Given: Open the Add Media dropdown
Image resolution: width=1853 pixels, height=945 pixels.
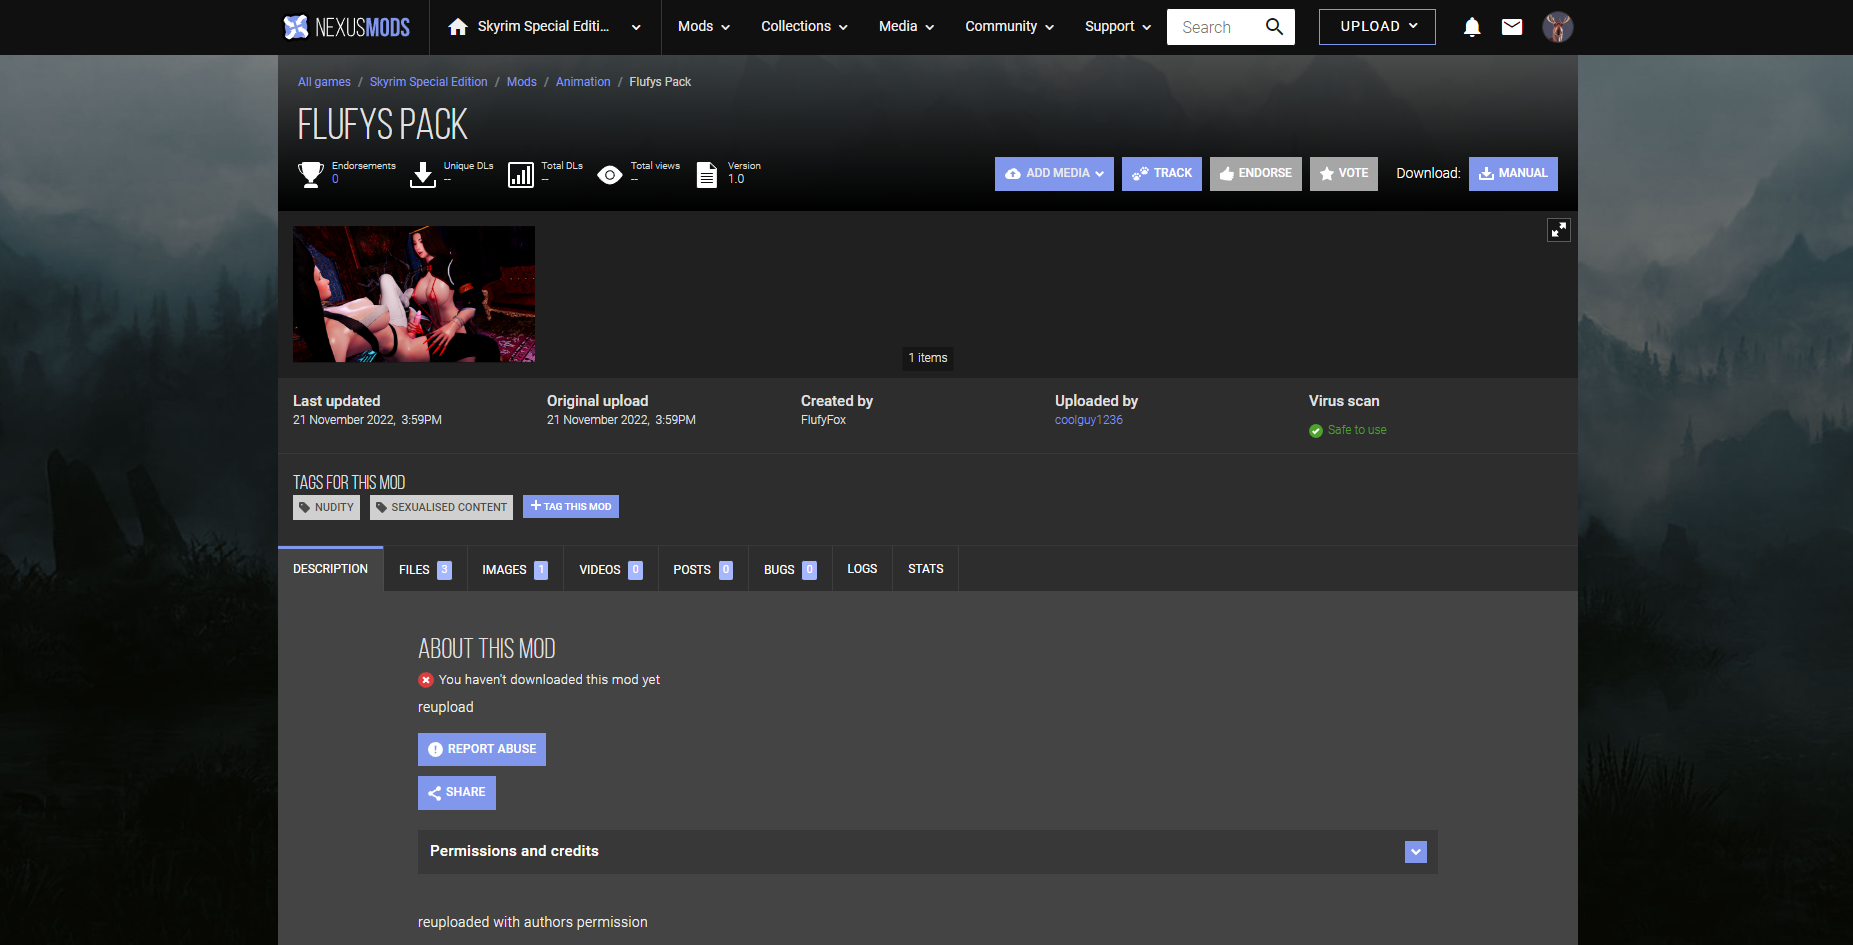Looking at the screenshot, I should pos(1054,174).
